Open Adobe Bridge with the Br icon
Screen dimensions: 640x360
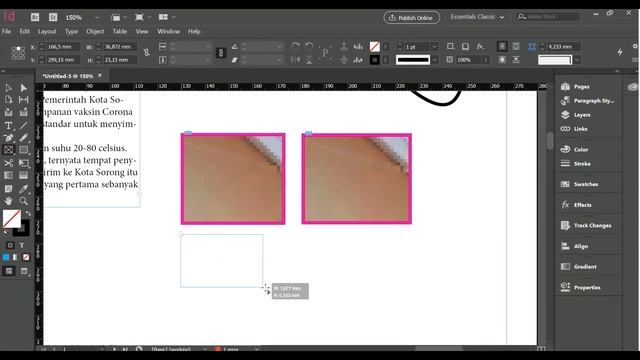click(35, 17)
